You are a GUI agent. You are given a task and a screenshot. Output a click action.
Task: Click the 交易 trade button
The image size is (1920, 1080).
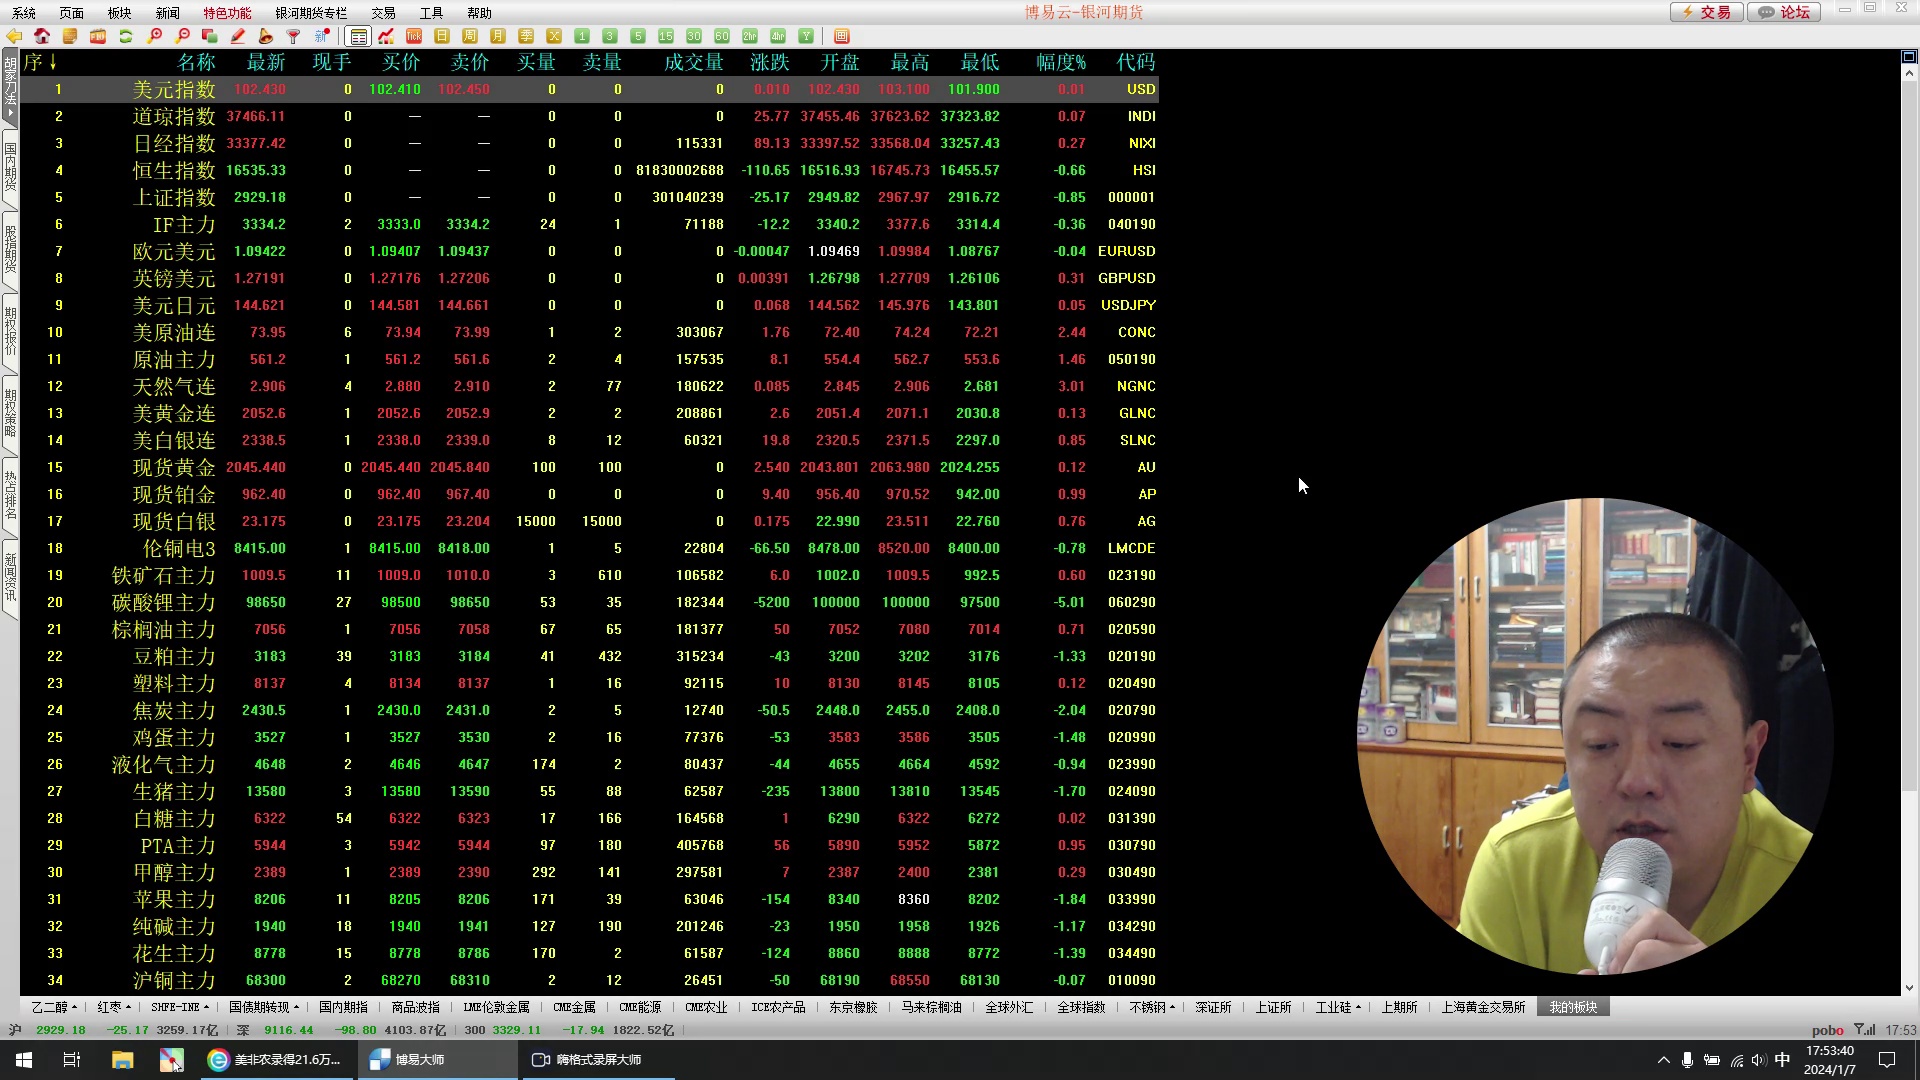coord(1707,12)
